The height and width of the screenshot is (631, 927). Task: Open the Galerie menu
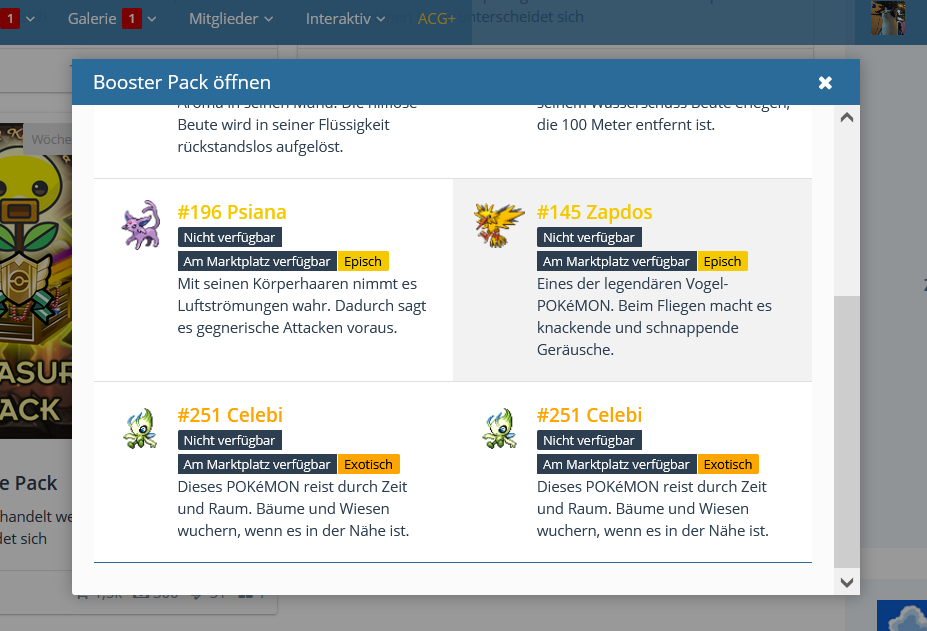(x=93, y=18)
